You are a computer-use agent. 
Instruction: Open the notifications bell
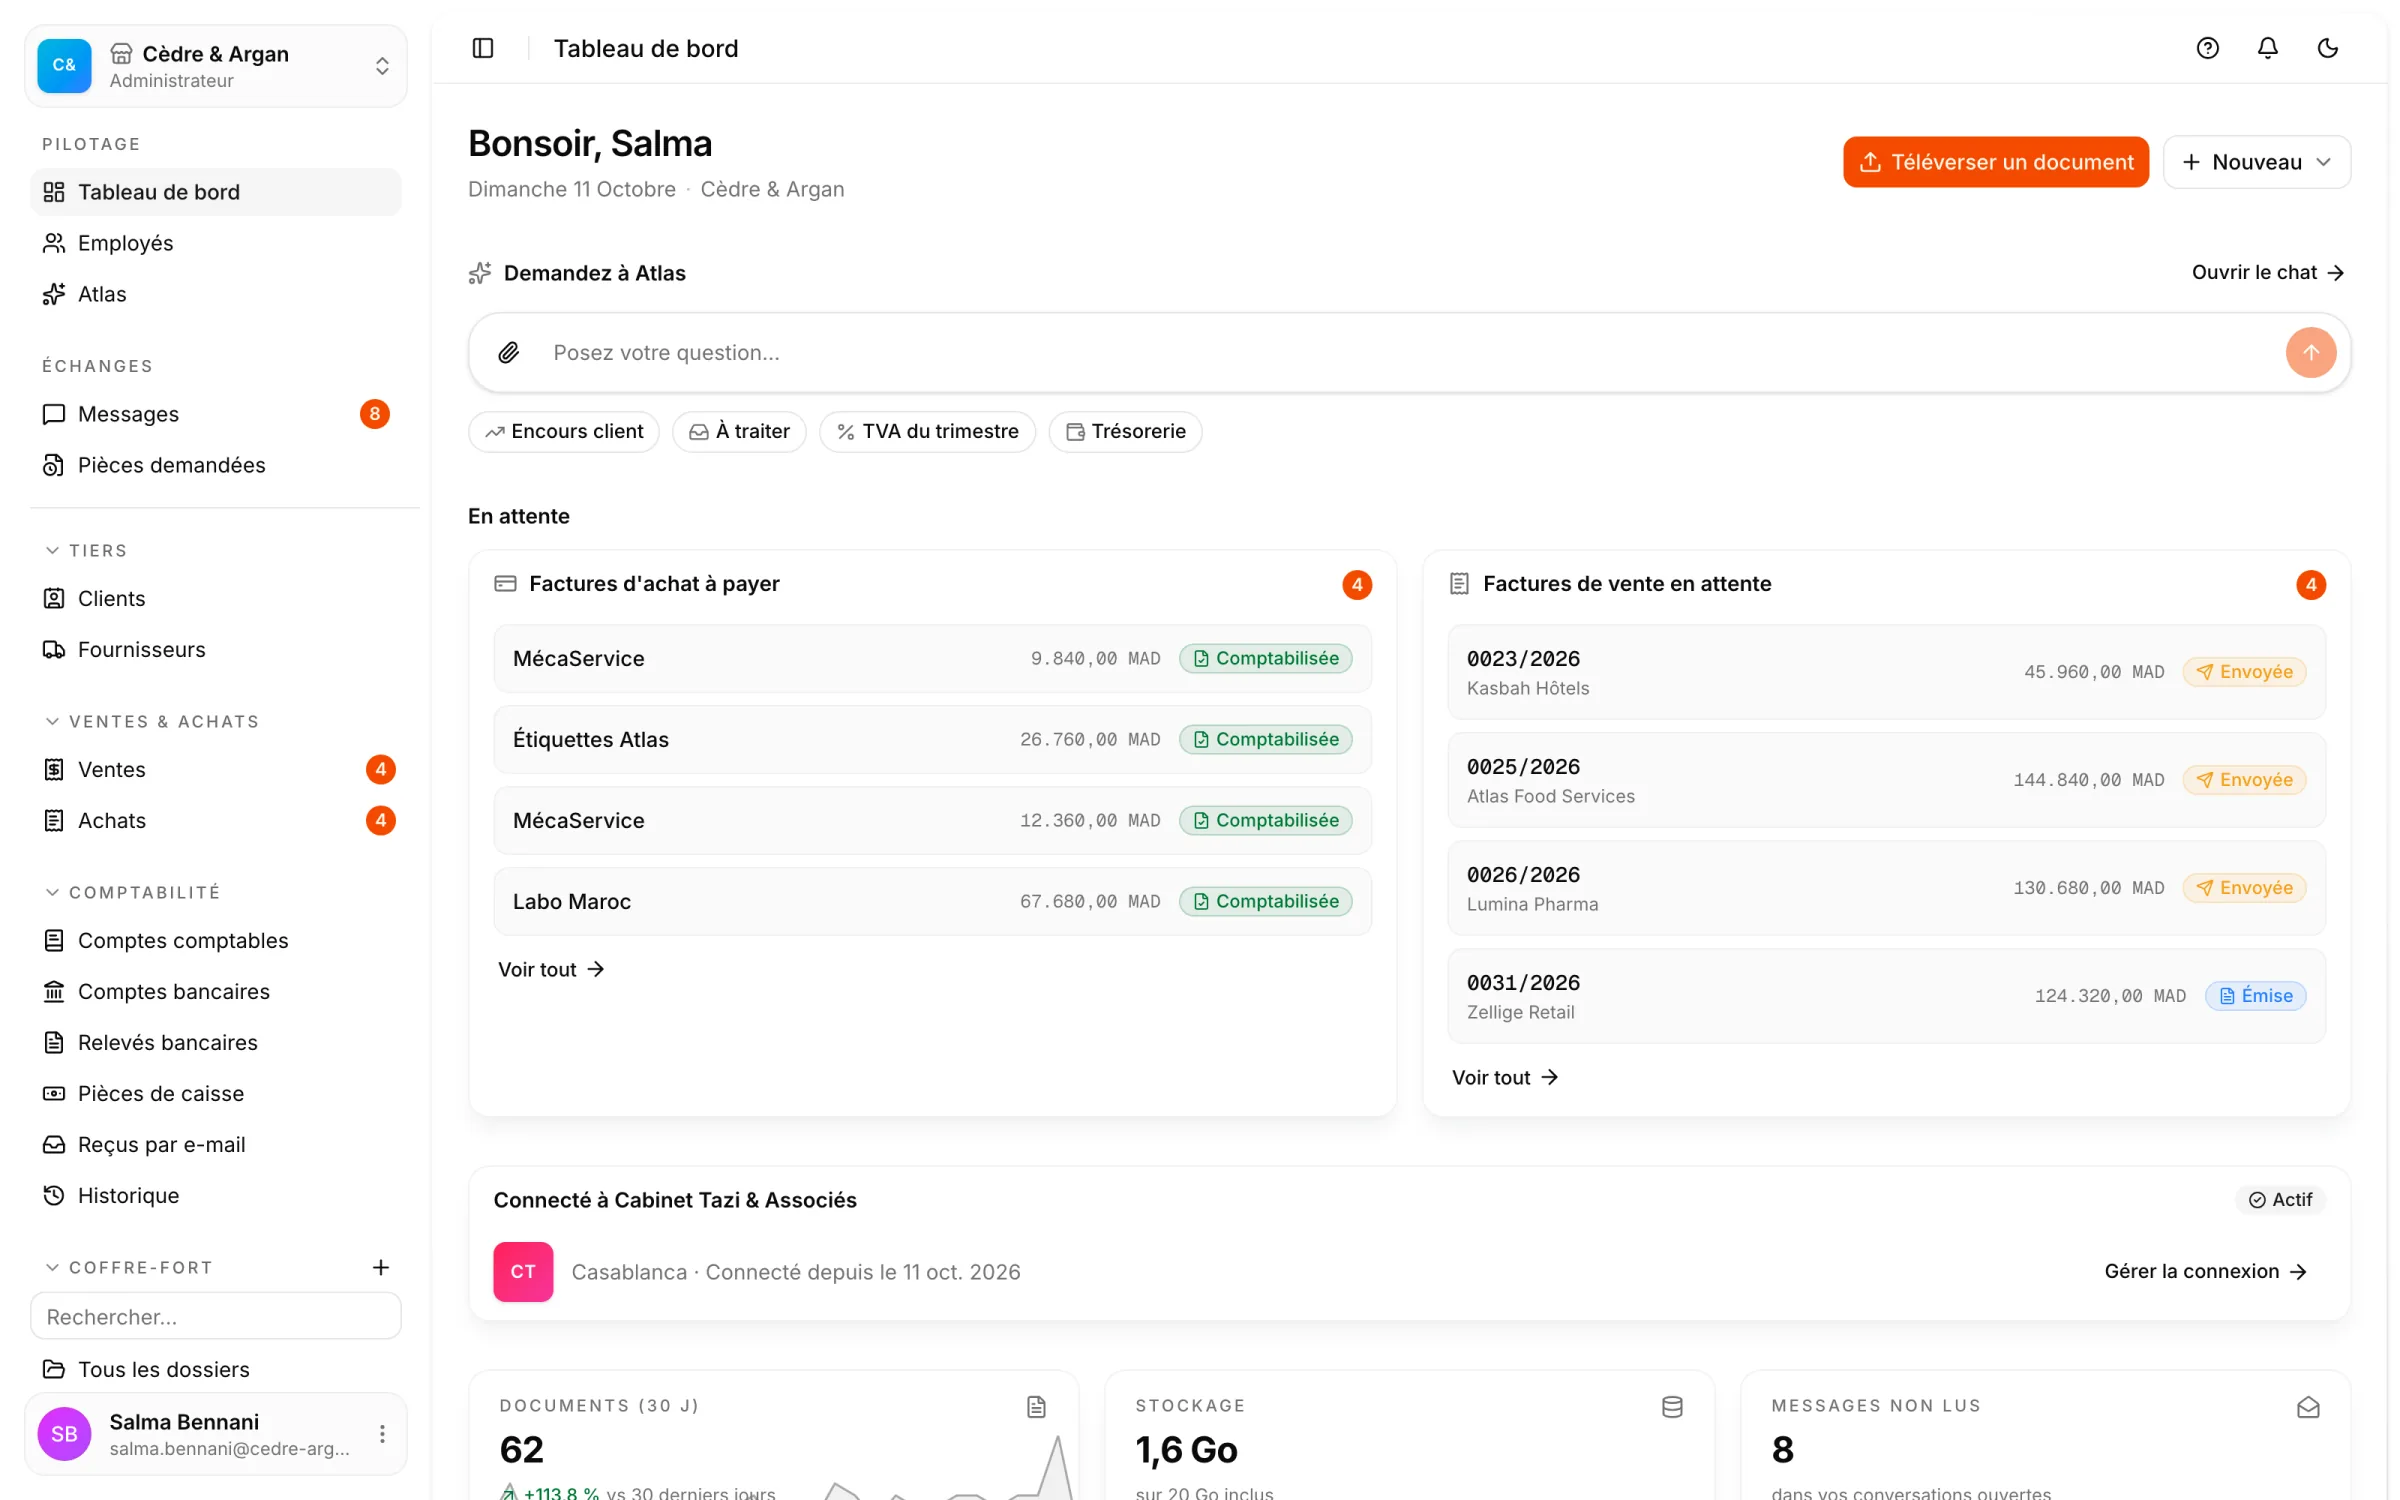[x=2267, y=48]
